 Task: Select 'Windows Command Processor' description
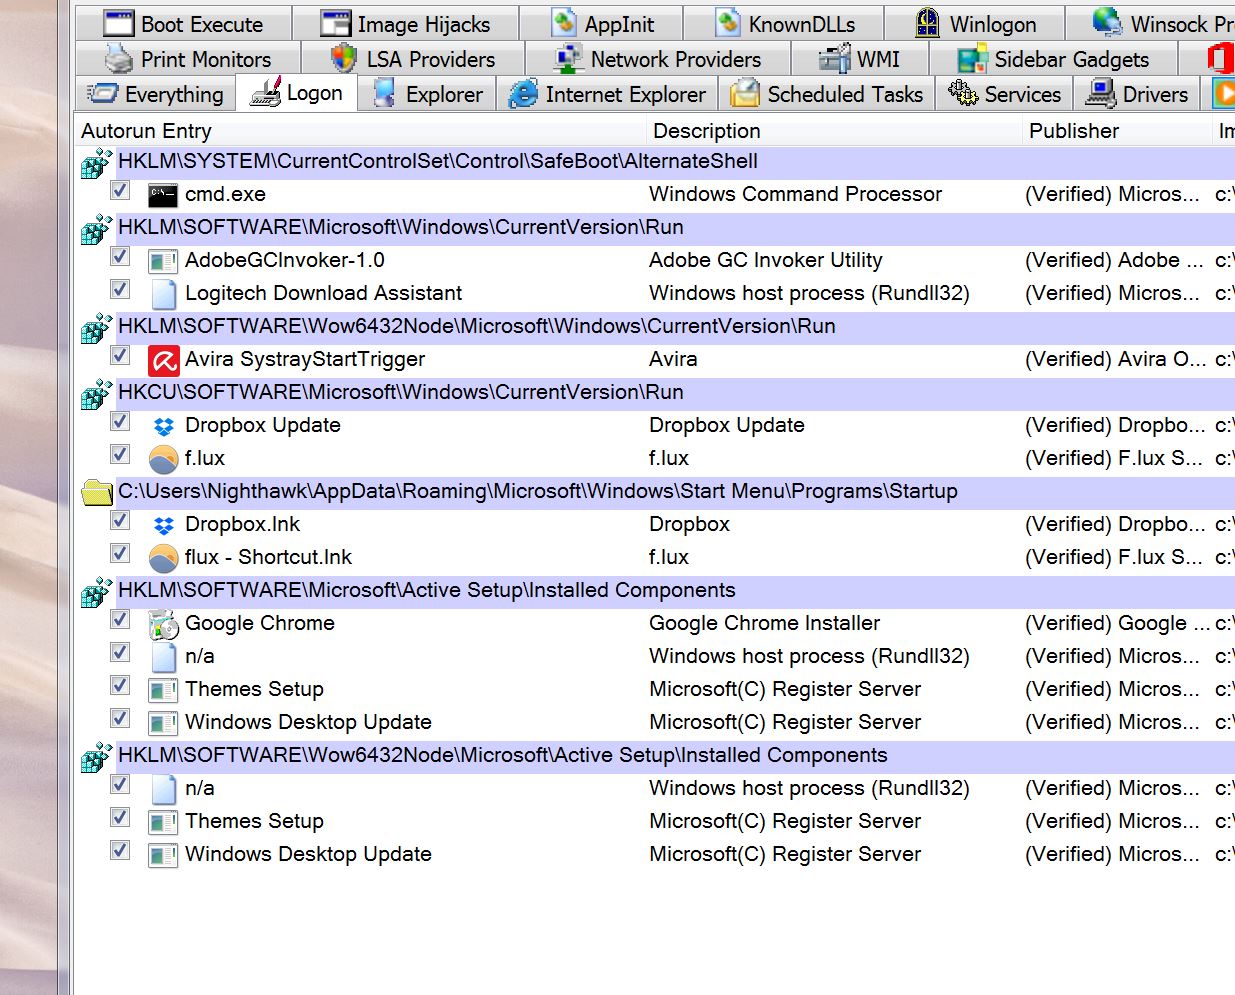click(795, 194)
